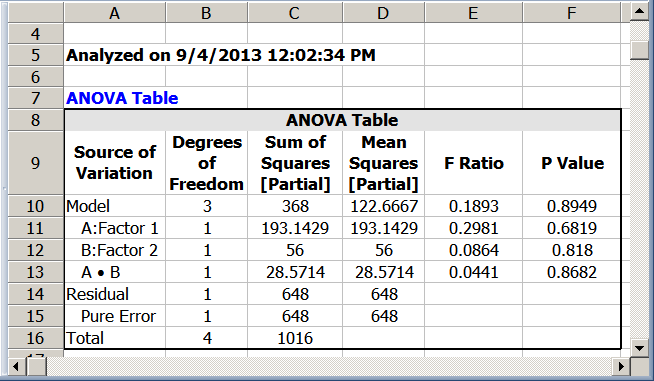
Task: Click the Pure Error mean squares '648'
Action: [x=384, y=316]
